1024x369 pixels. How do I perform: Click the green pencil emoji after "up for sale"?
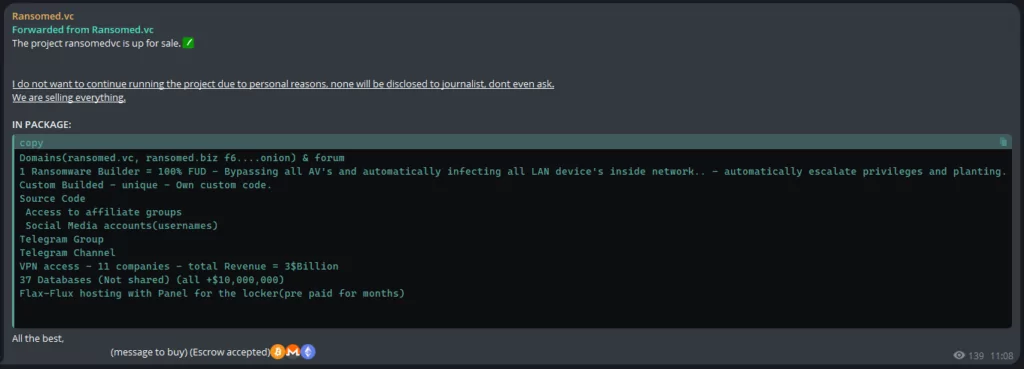189,43
